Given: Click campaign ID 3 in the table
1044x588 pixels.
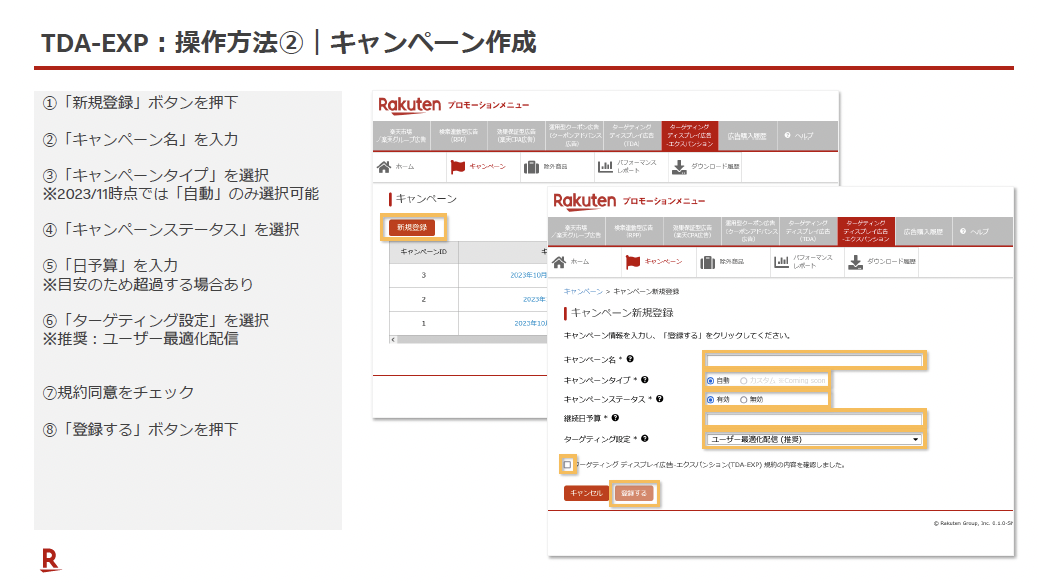Looking at the screenshot, I should coord(423,275).
